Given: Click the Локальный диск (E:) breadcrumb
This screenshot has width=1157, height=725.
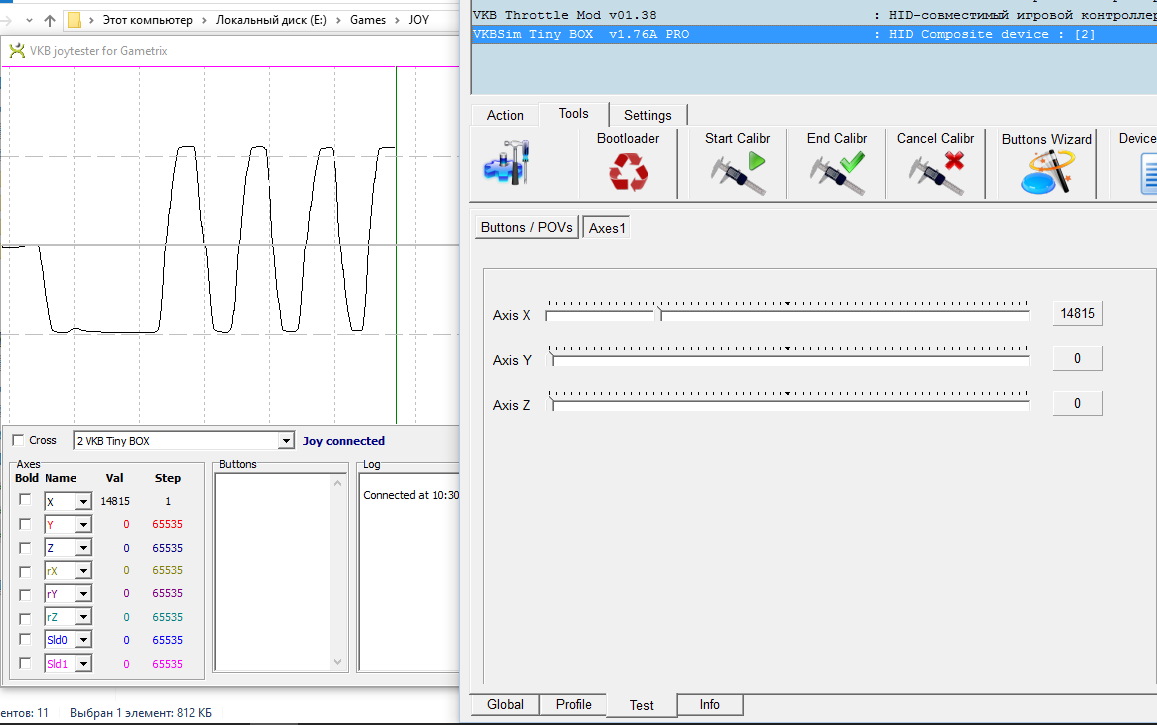Looking at the screenshot, I should point(271,20).
